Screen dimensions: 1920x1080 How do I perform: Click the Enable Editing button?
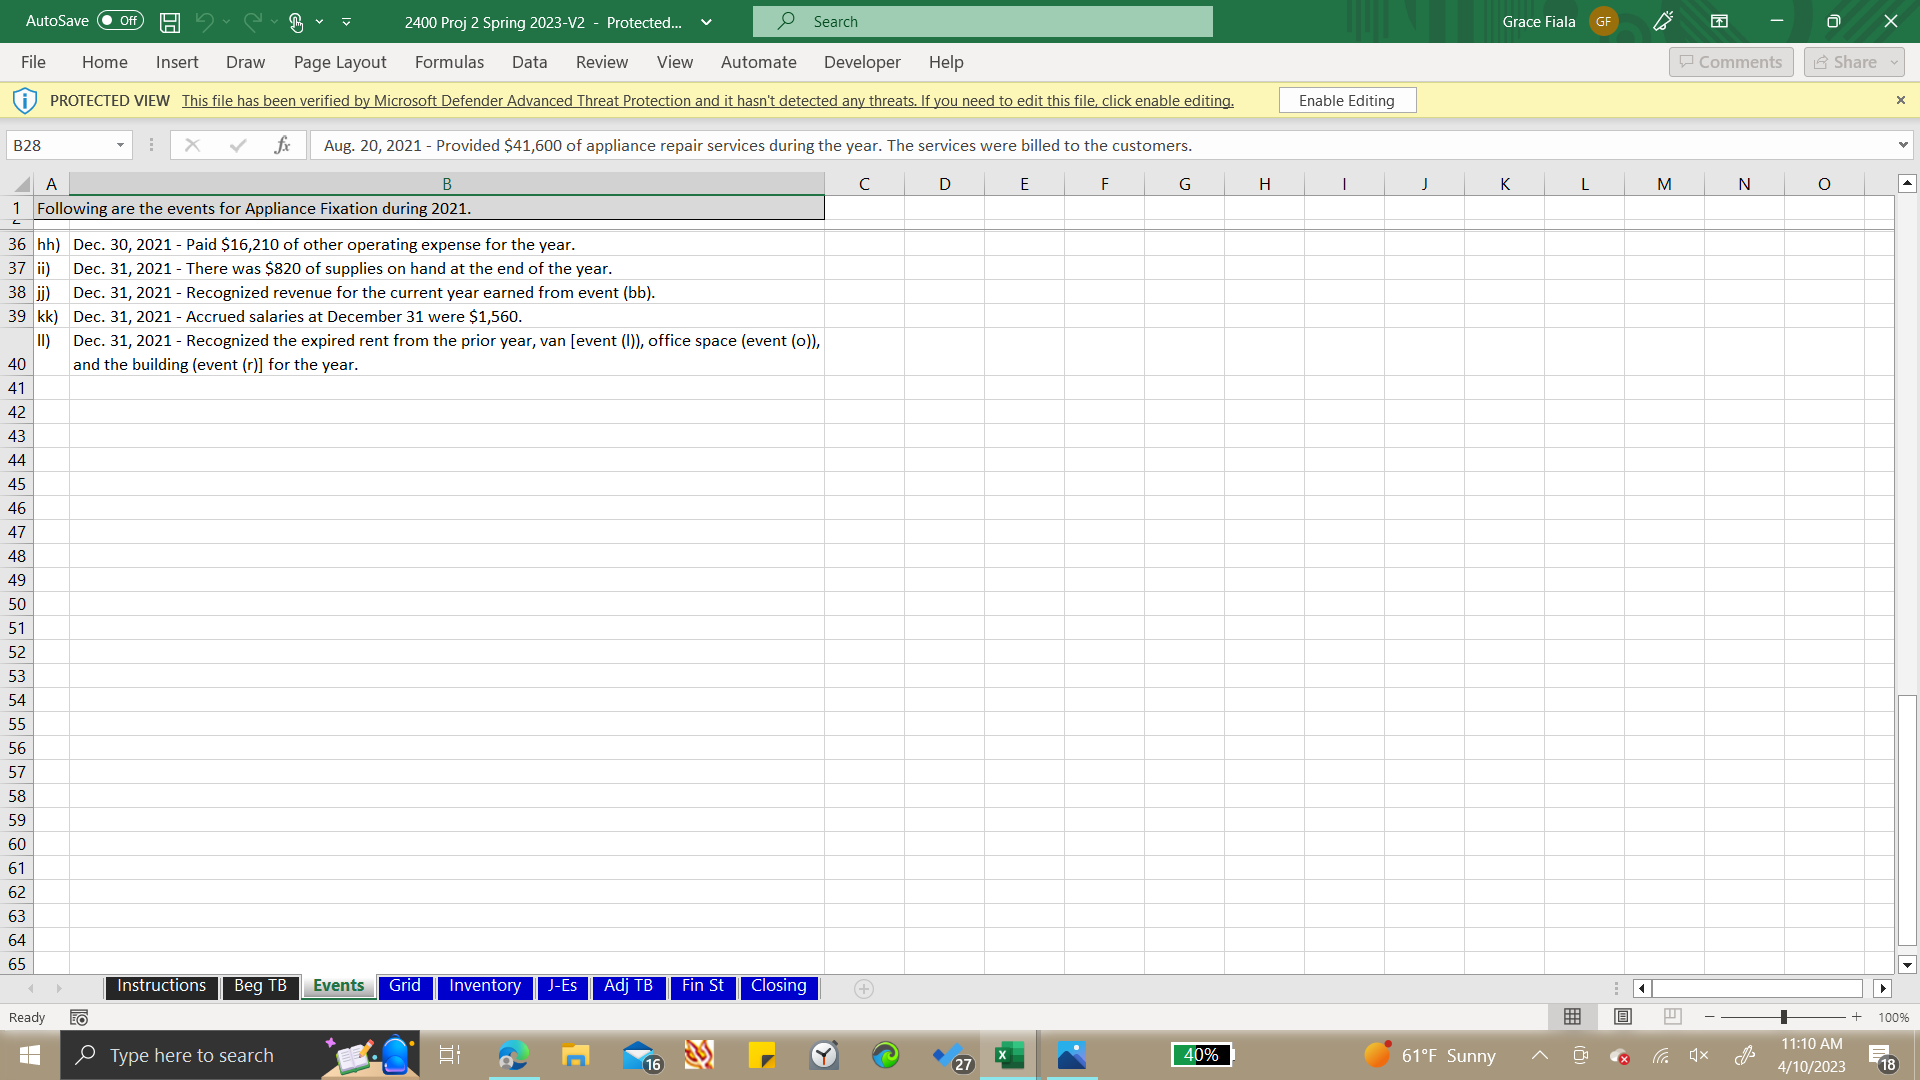pyautogui.click(x=1346, y=100)
